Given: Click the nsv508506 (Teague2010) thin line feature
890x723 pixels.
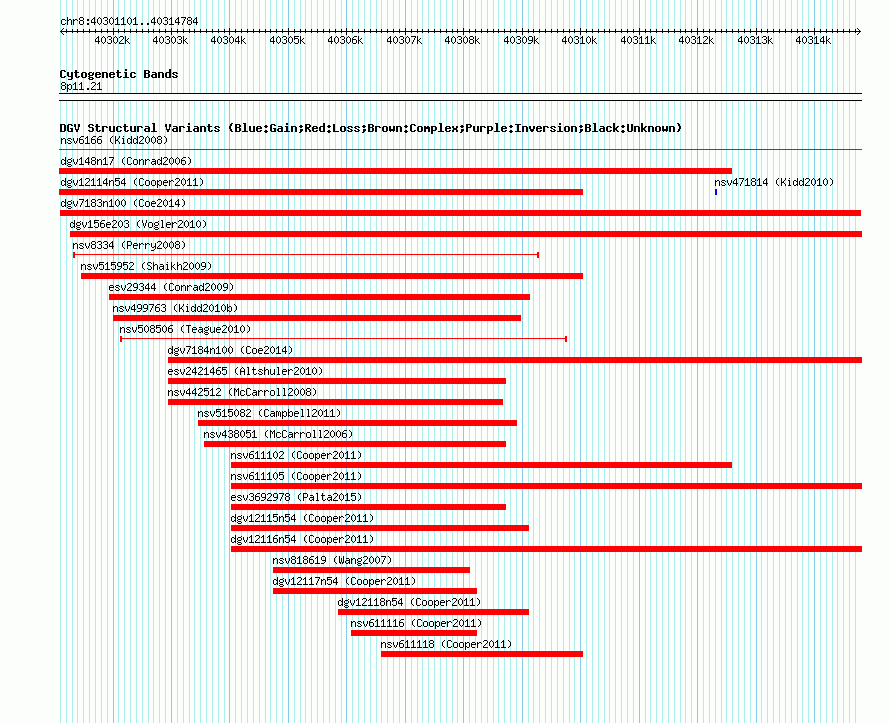Looking at the screenshot, I should coord(343,339).
